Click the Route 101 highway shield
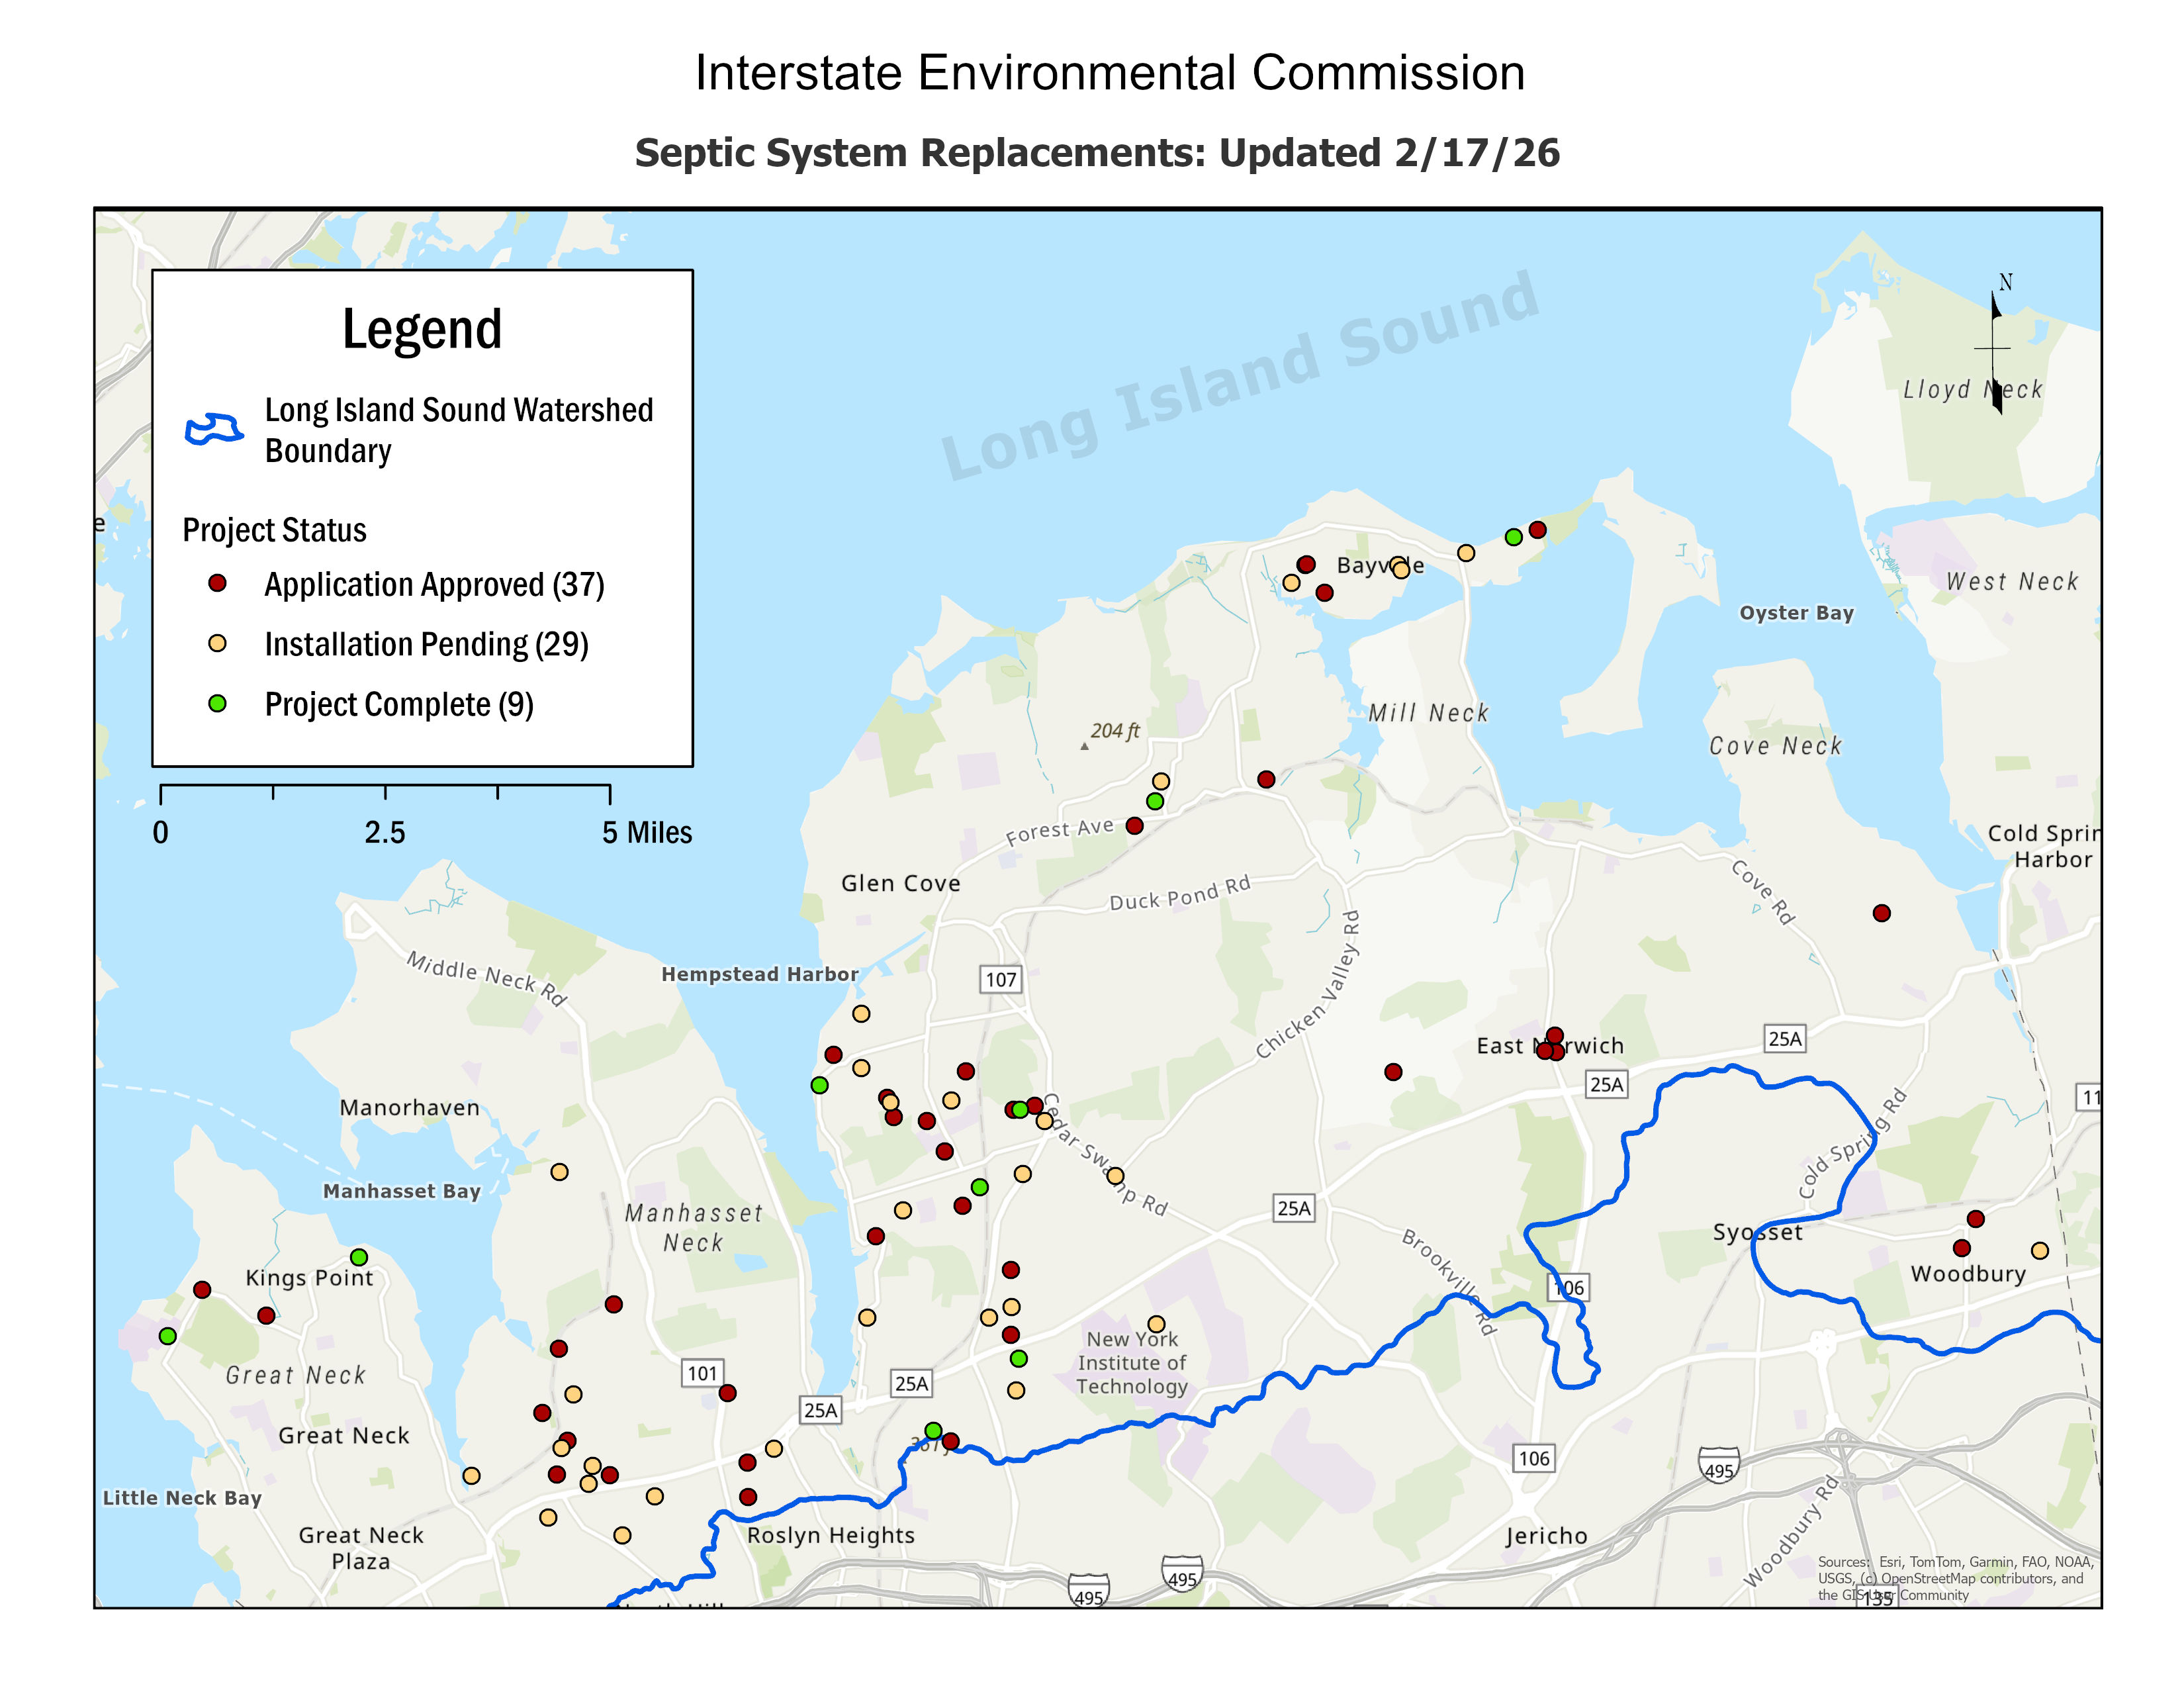2184x1688 pixels. pyautogui.click(x=702, y=1373)
